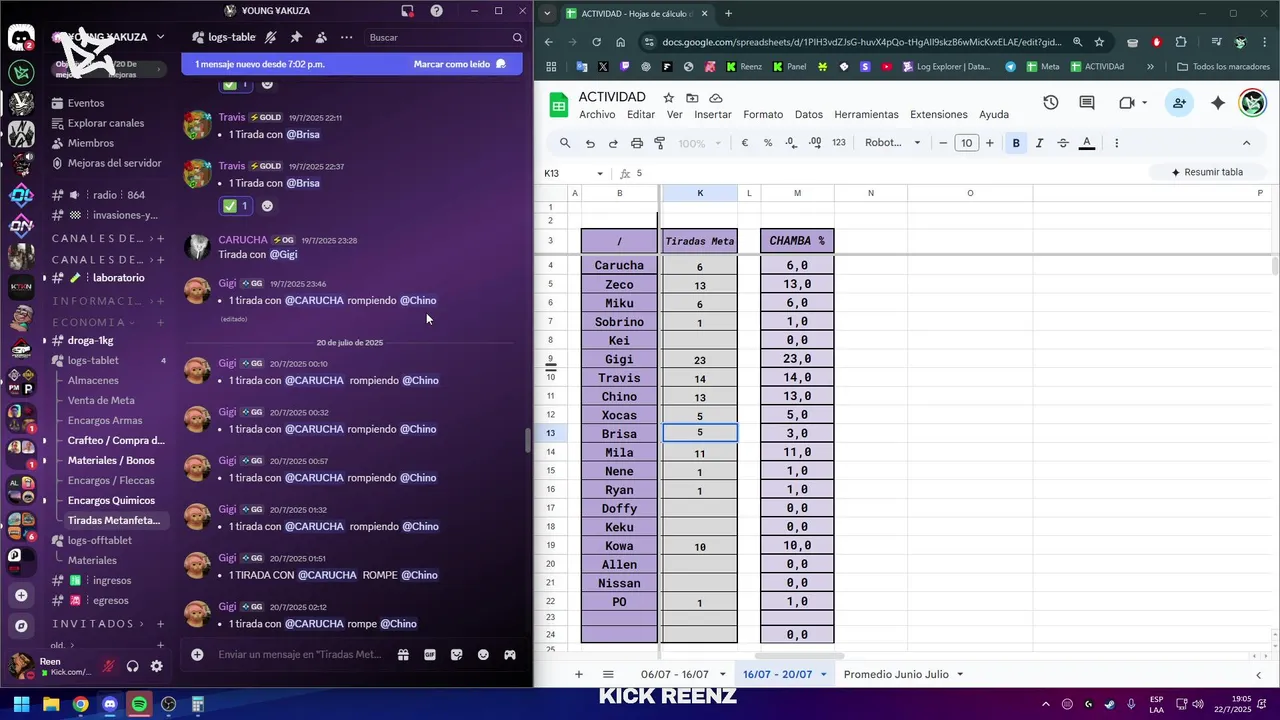Collapse the ECONOMIA category in Discord
Viewport: 1280px width, 720px height.
95,322
